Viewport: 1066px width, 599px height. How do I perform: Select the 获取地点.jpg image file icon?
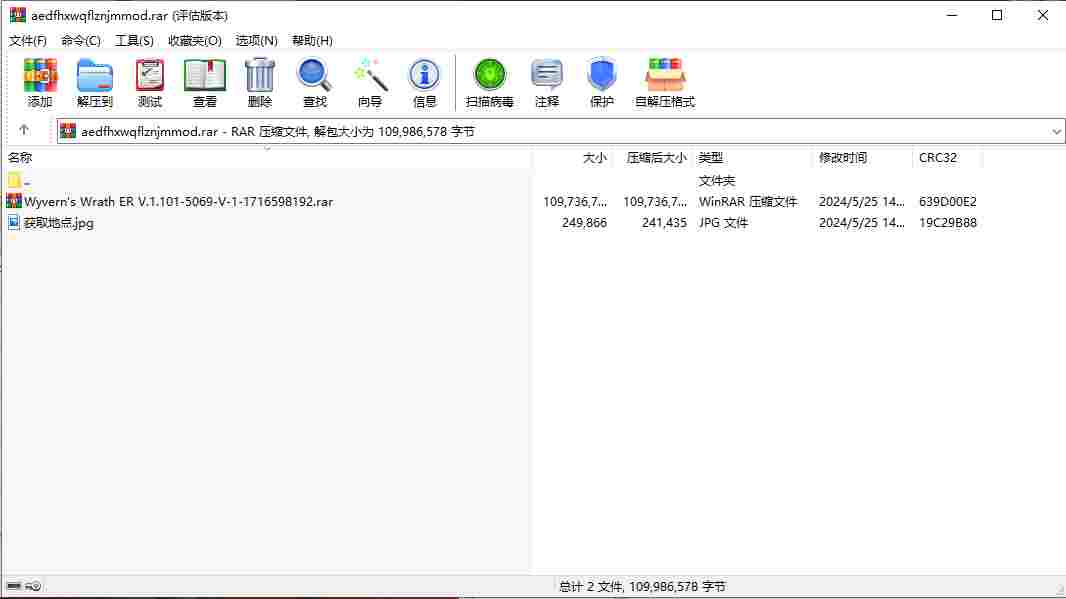[x=14, y=222]
